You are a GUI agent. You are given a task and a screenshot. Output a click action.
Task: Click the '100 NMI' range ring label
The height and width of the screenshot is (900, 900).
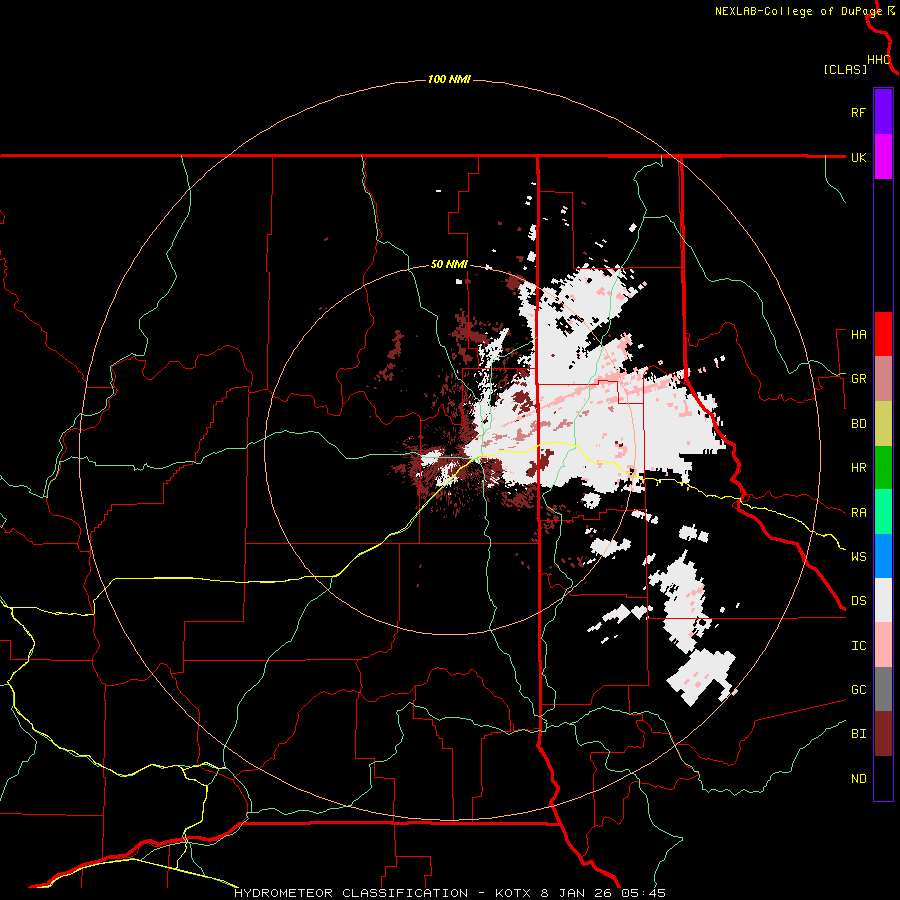(x=449, y=79)
